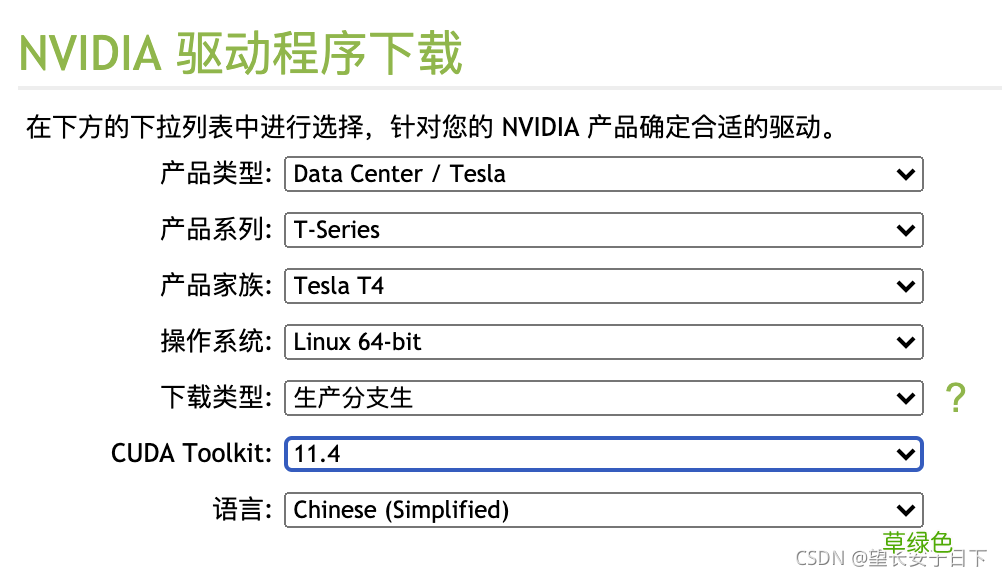Open the 产品家族 dropdown showing Tesla T4
Screen dimensions: 1002x576
tap(600, 286)
